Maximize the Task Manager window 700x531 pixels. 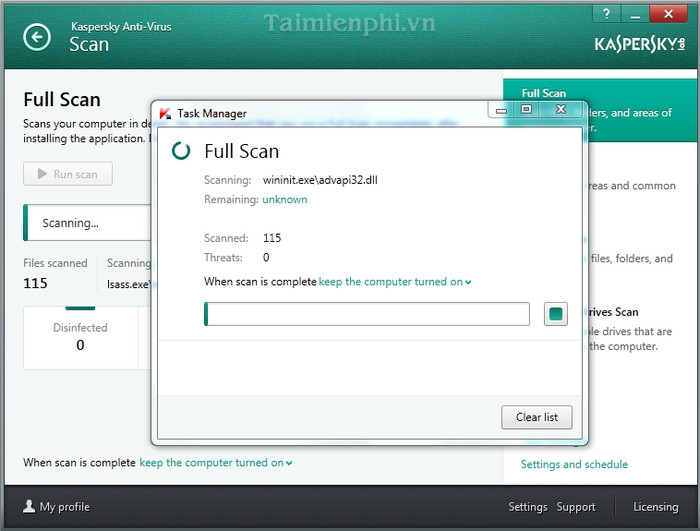[x=526, y=109]
